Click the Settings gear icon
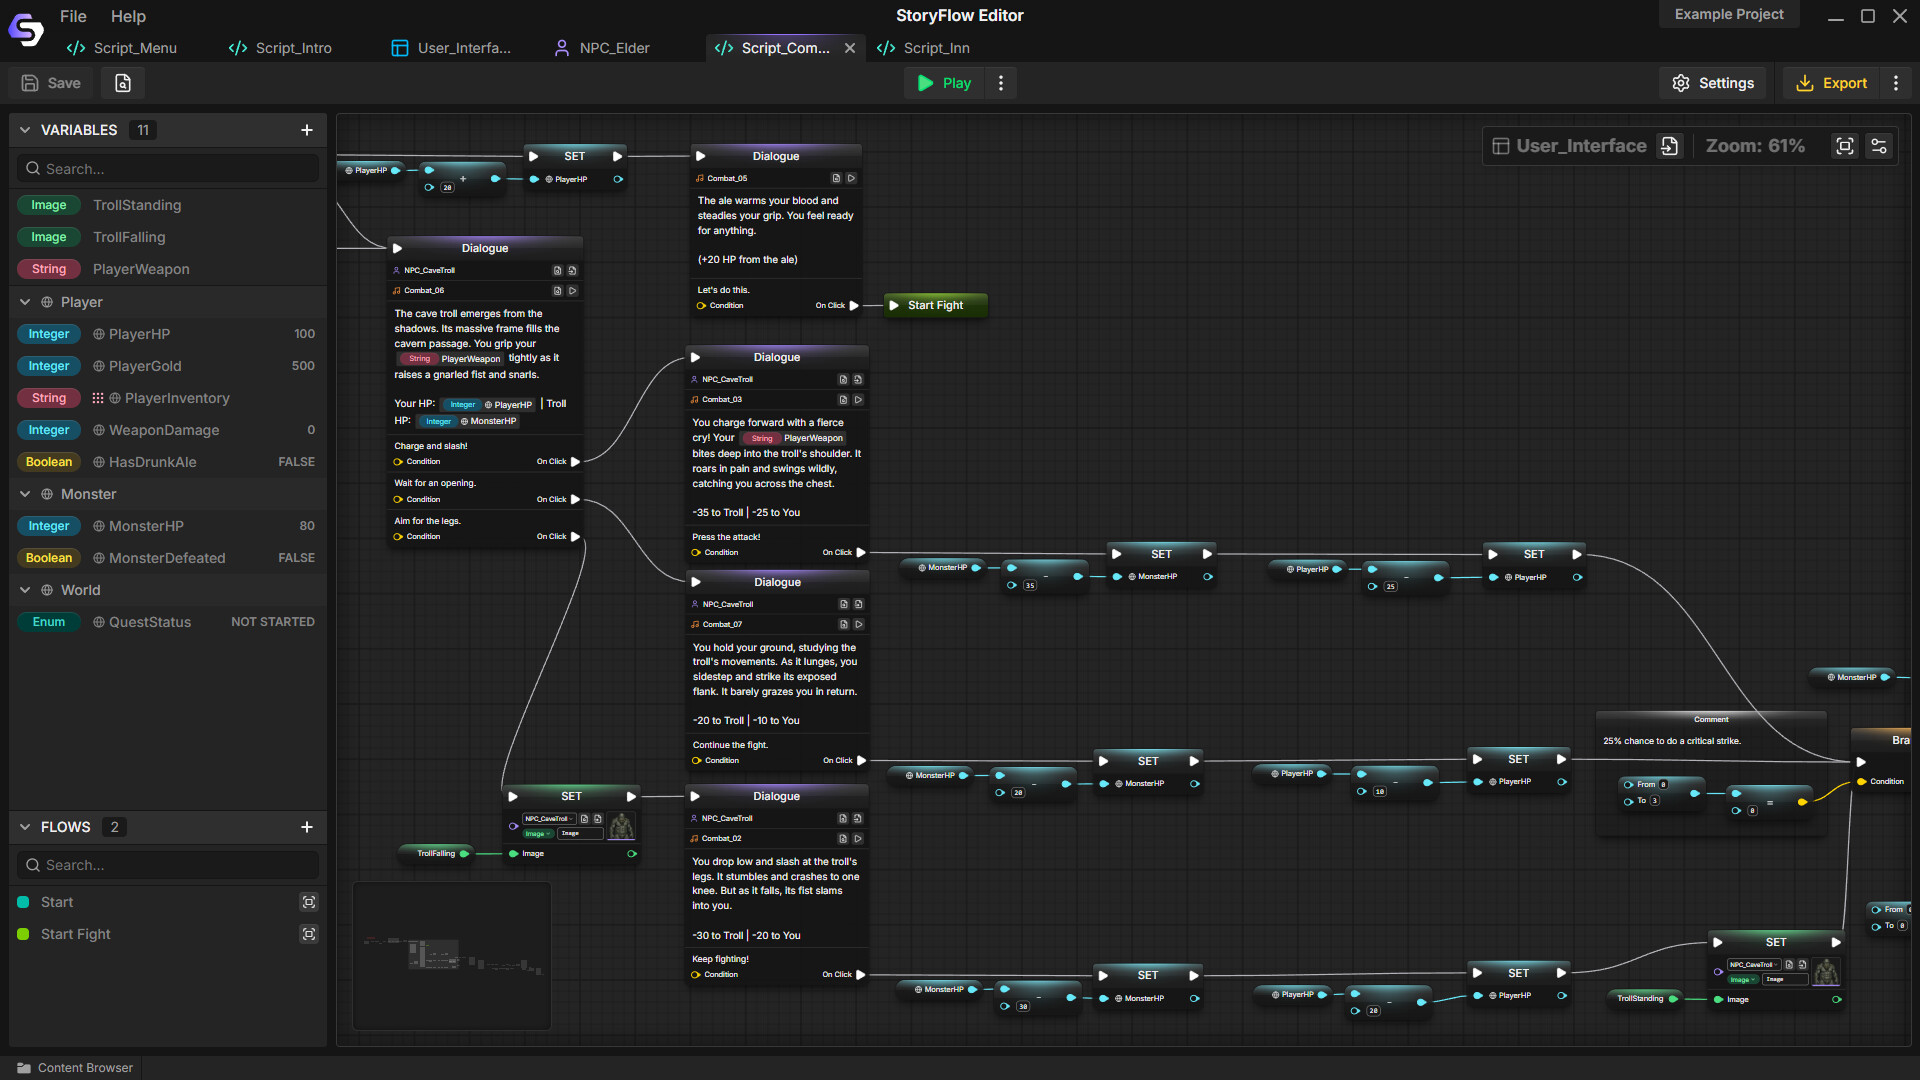Screen dimensions: 1920x1080 point(1681,83)
